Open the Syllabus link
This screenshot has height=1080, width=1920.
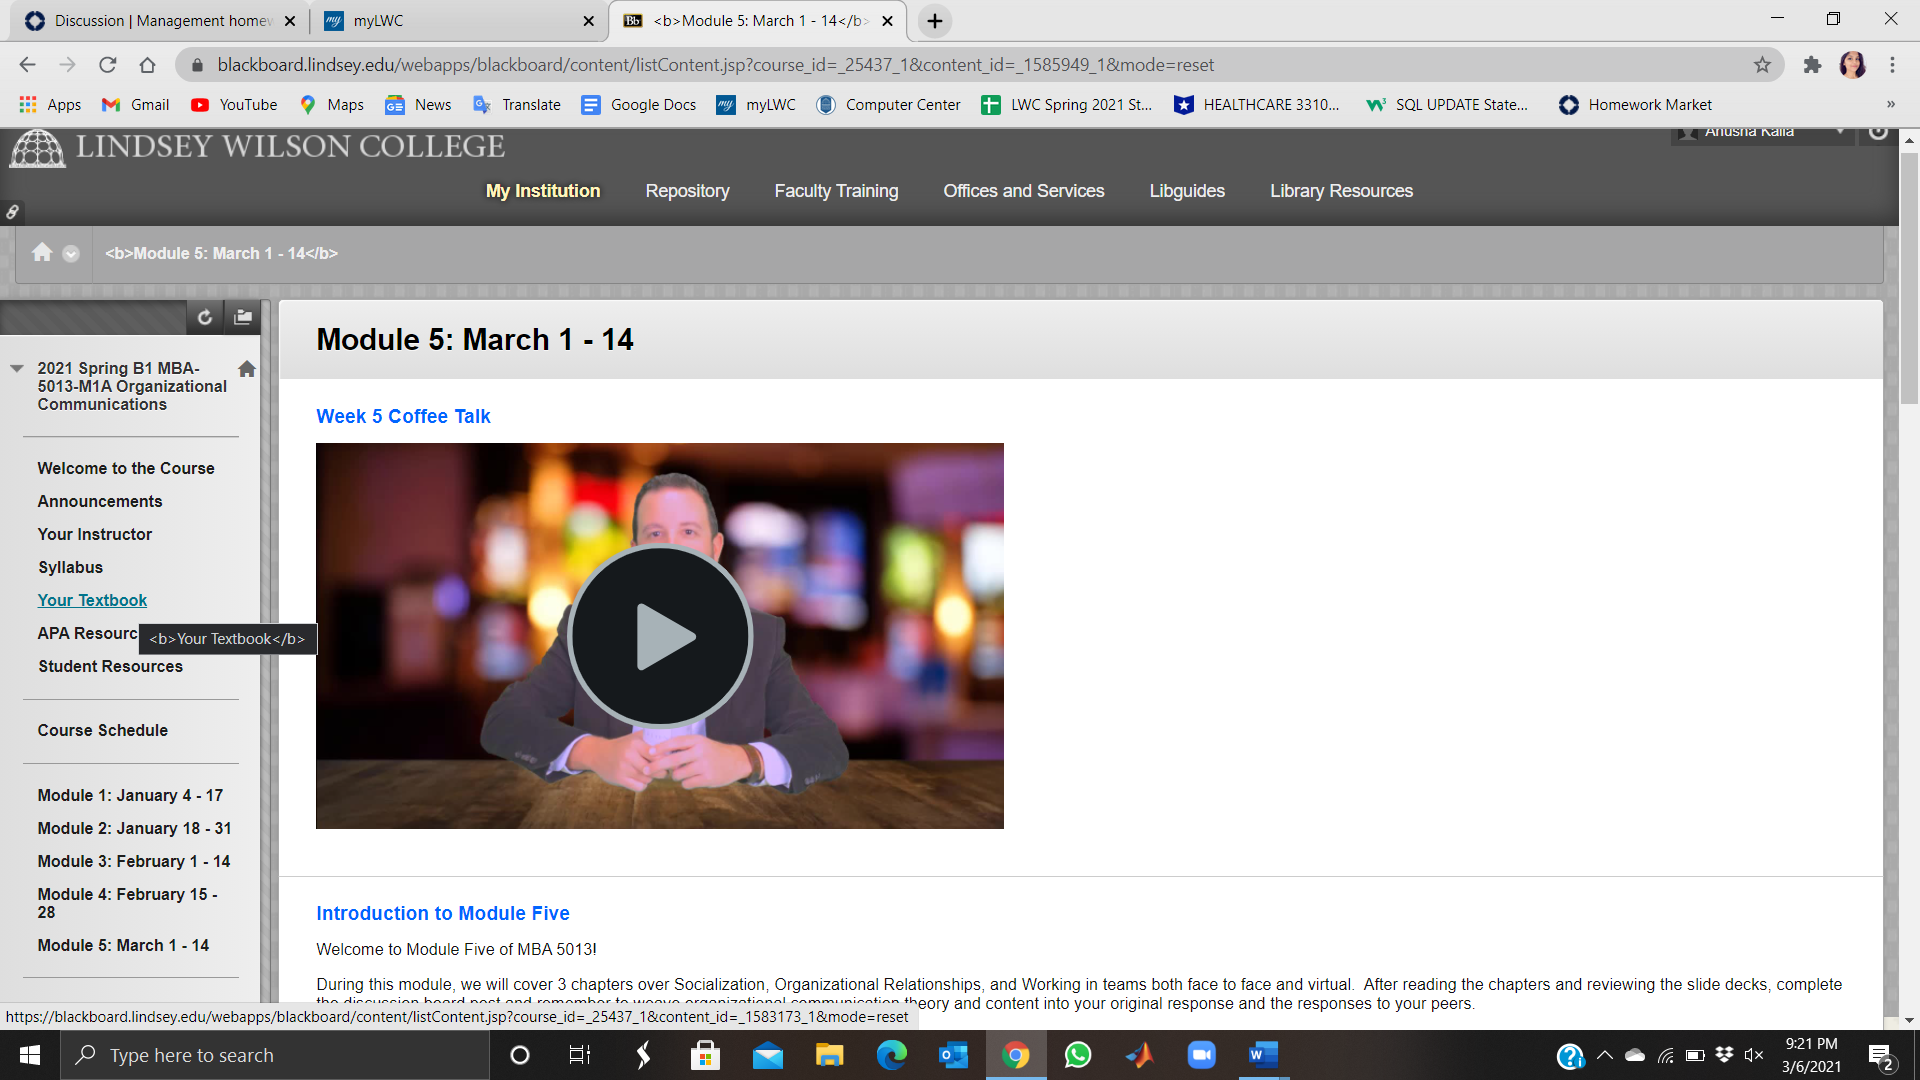[71, 567]
